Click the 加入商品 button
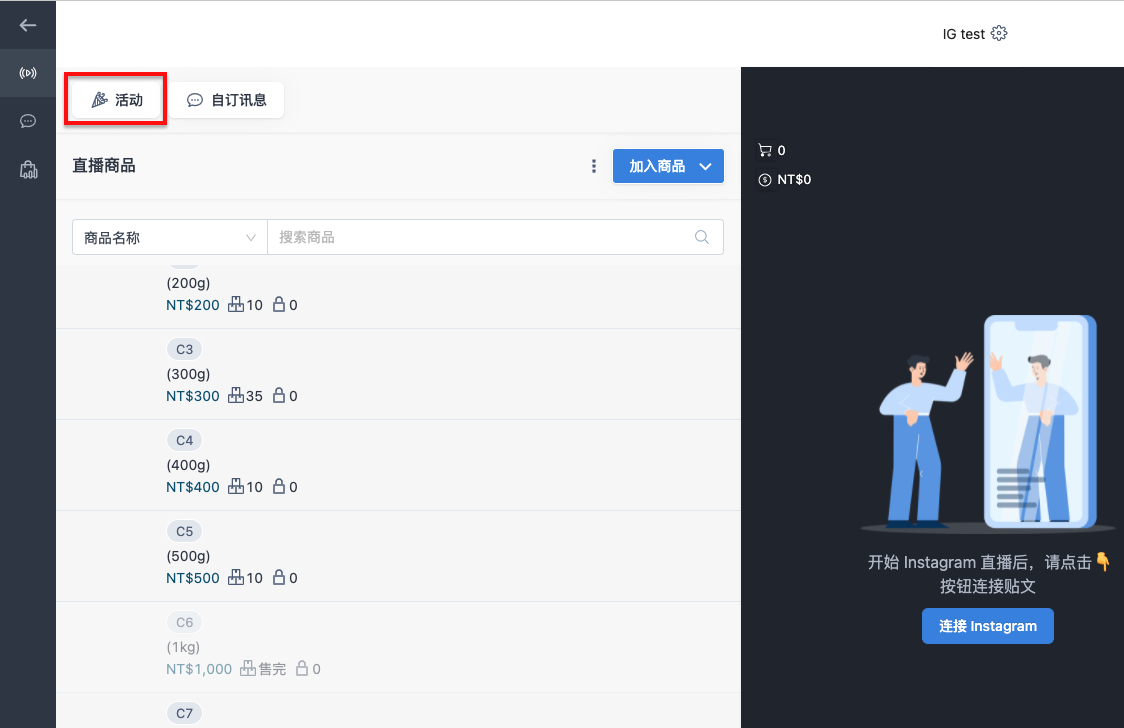The width and height of the screenshot is (1124, 728). 668,166
